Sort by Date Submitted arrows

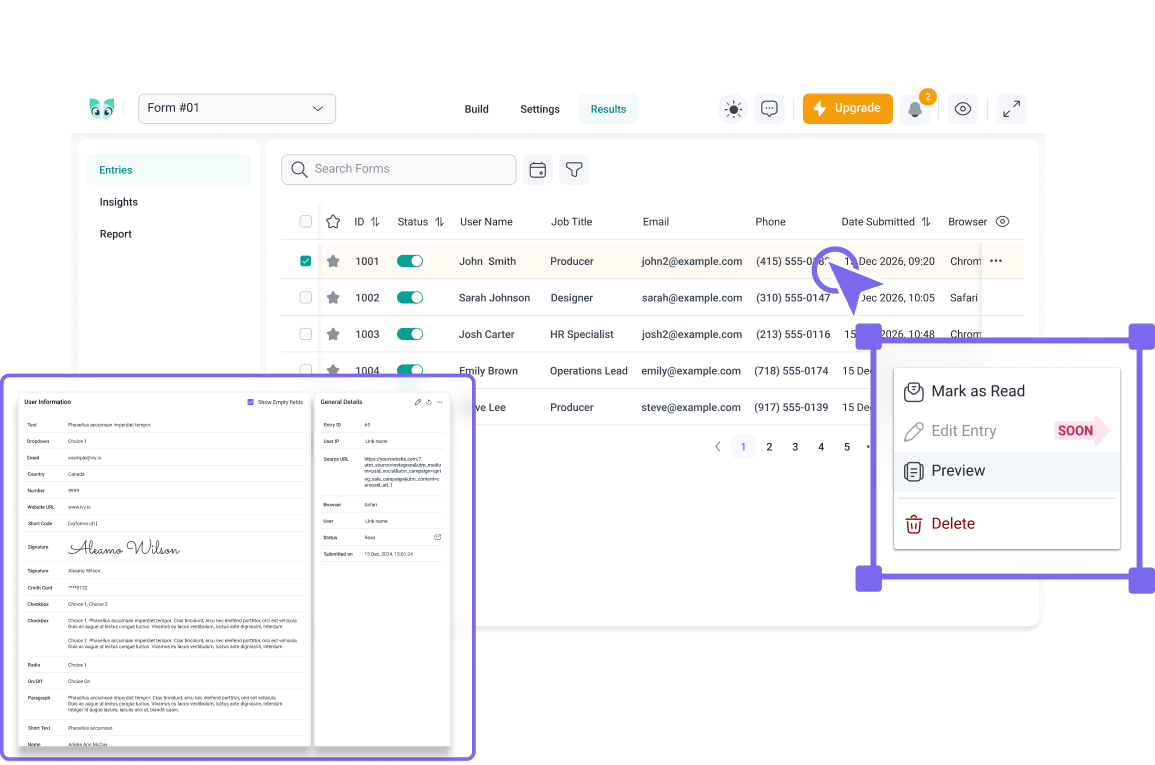[x=926, y=222]
